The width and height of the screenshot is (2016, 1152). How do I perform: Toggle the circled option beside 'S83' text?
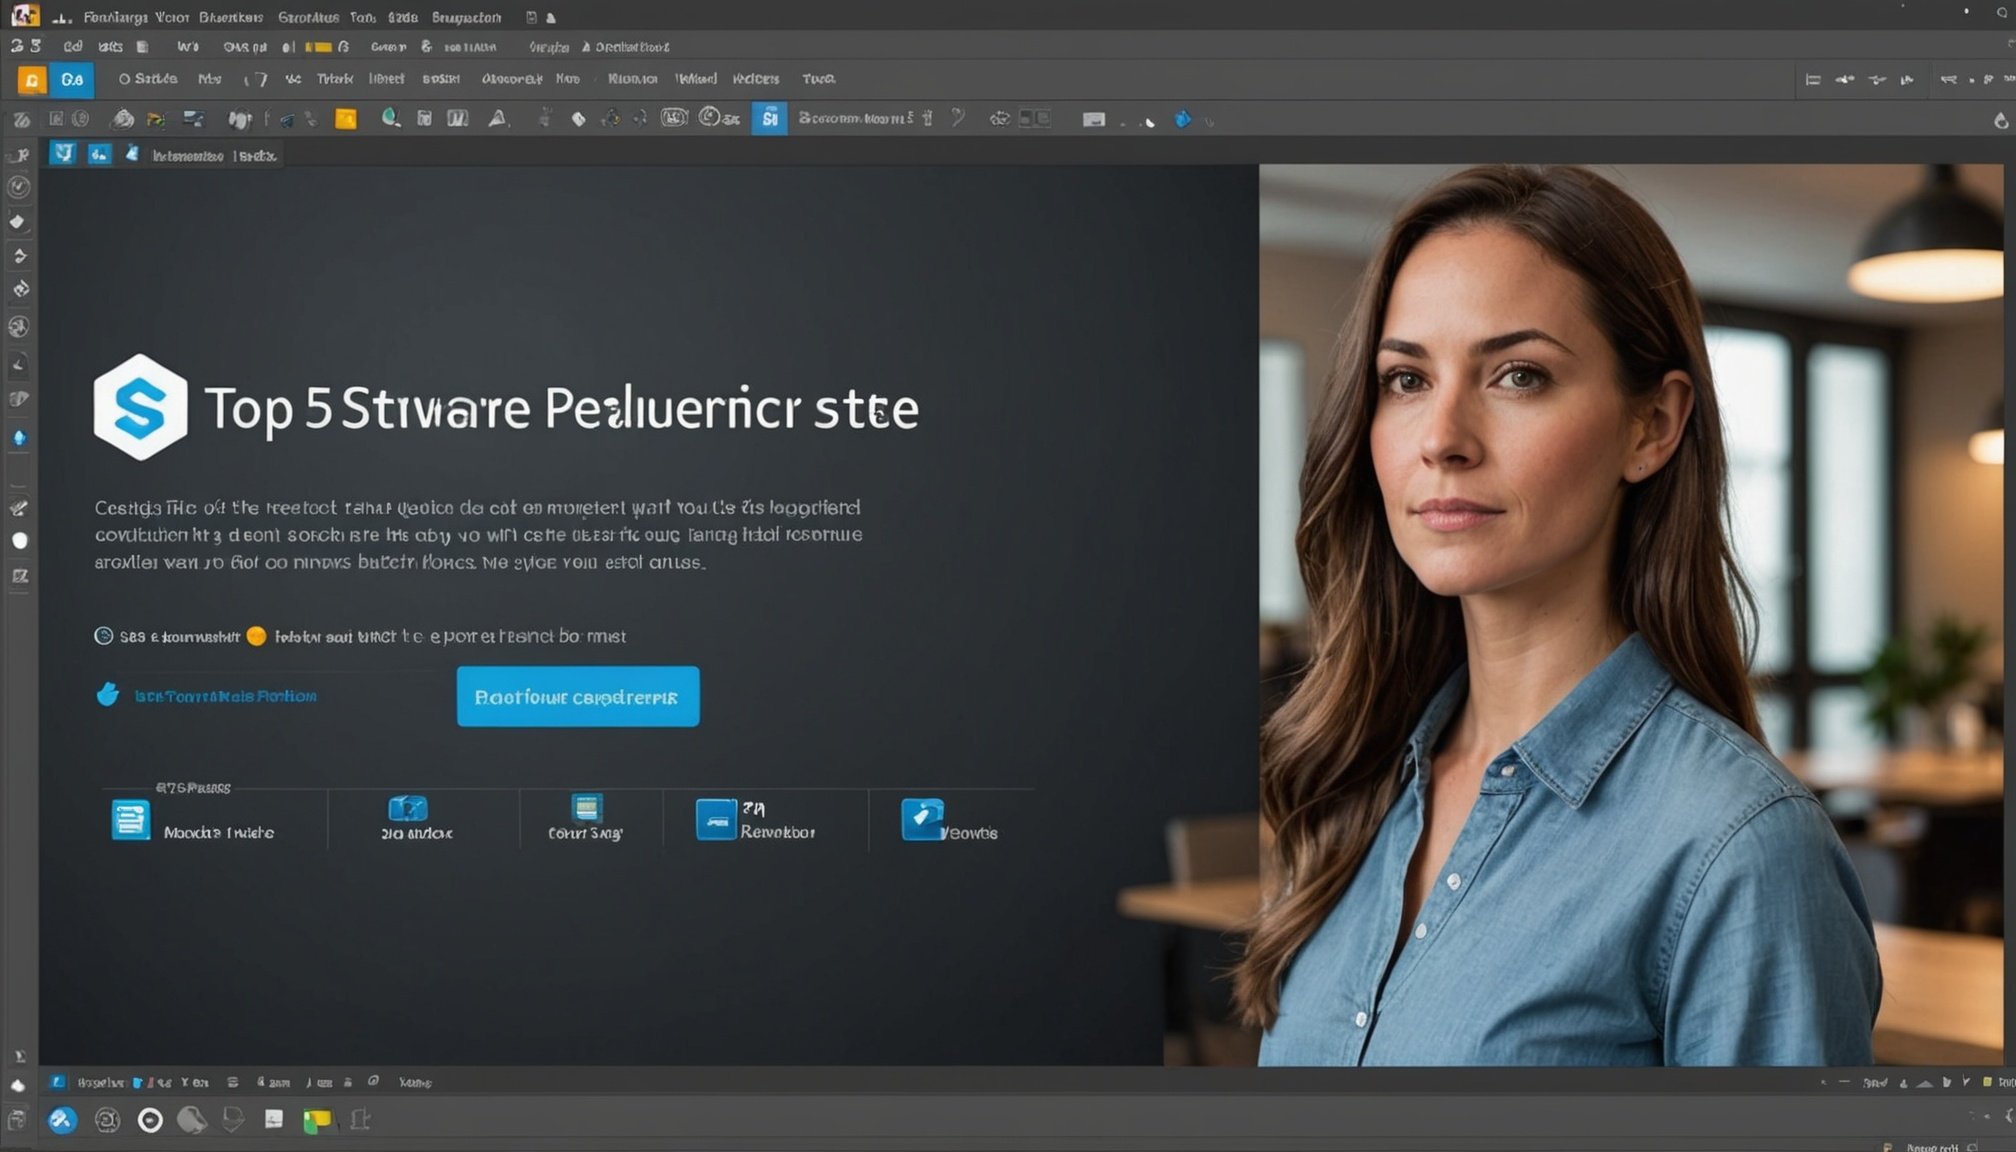click(x=103, y=636)
